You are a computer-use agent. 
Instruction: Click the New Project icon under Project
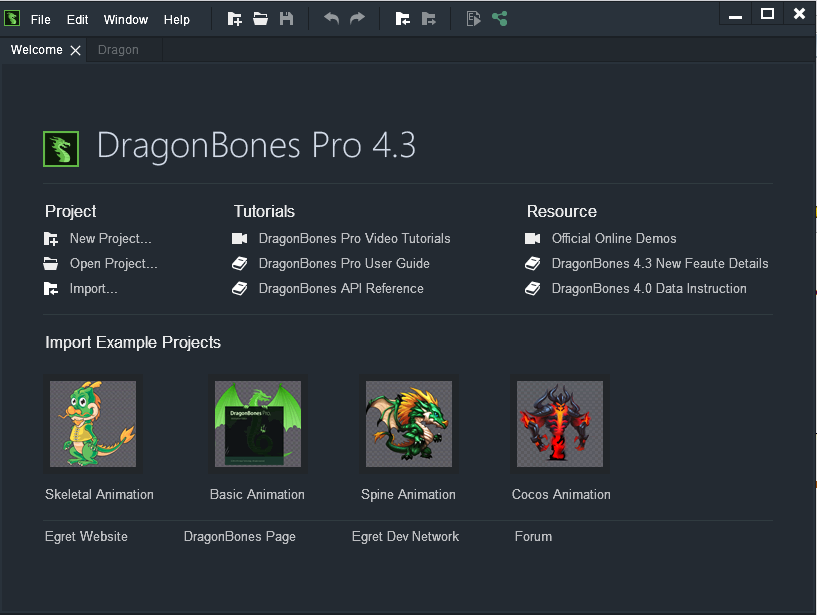[51, 239]
